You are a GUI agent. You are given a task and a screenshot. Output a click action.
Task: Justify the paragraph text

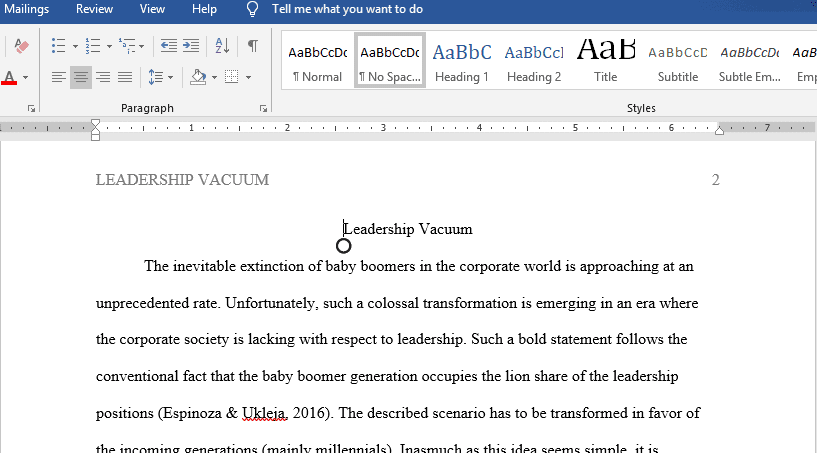(x=125, y=78)
